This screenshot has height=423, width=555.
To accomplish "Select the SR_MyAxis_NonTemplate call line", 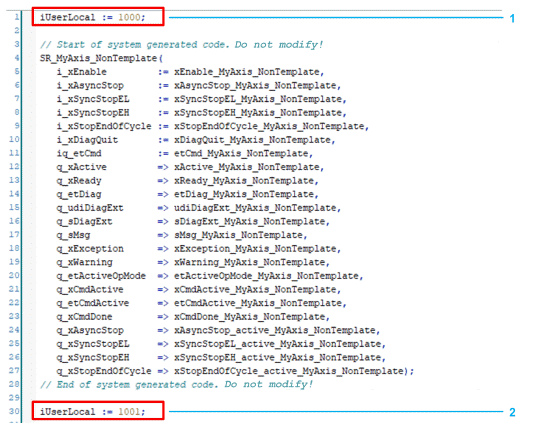I will coord(101,58).
